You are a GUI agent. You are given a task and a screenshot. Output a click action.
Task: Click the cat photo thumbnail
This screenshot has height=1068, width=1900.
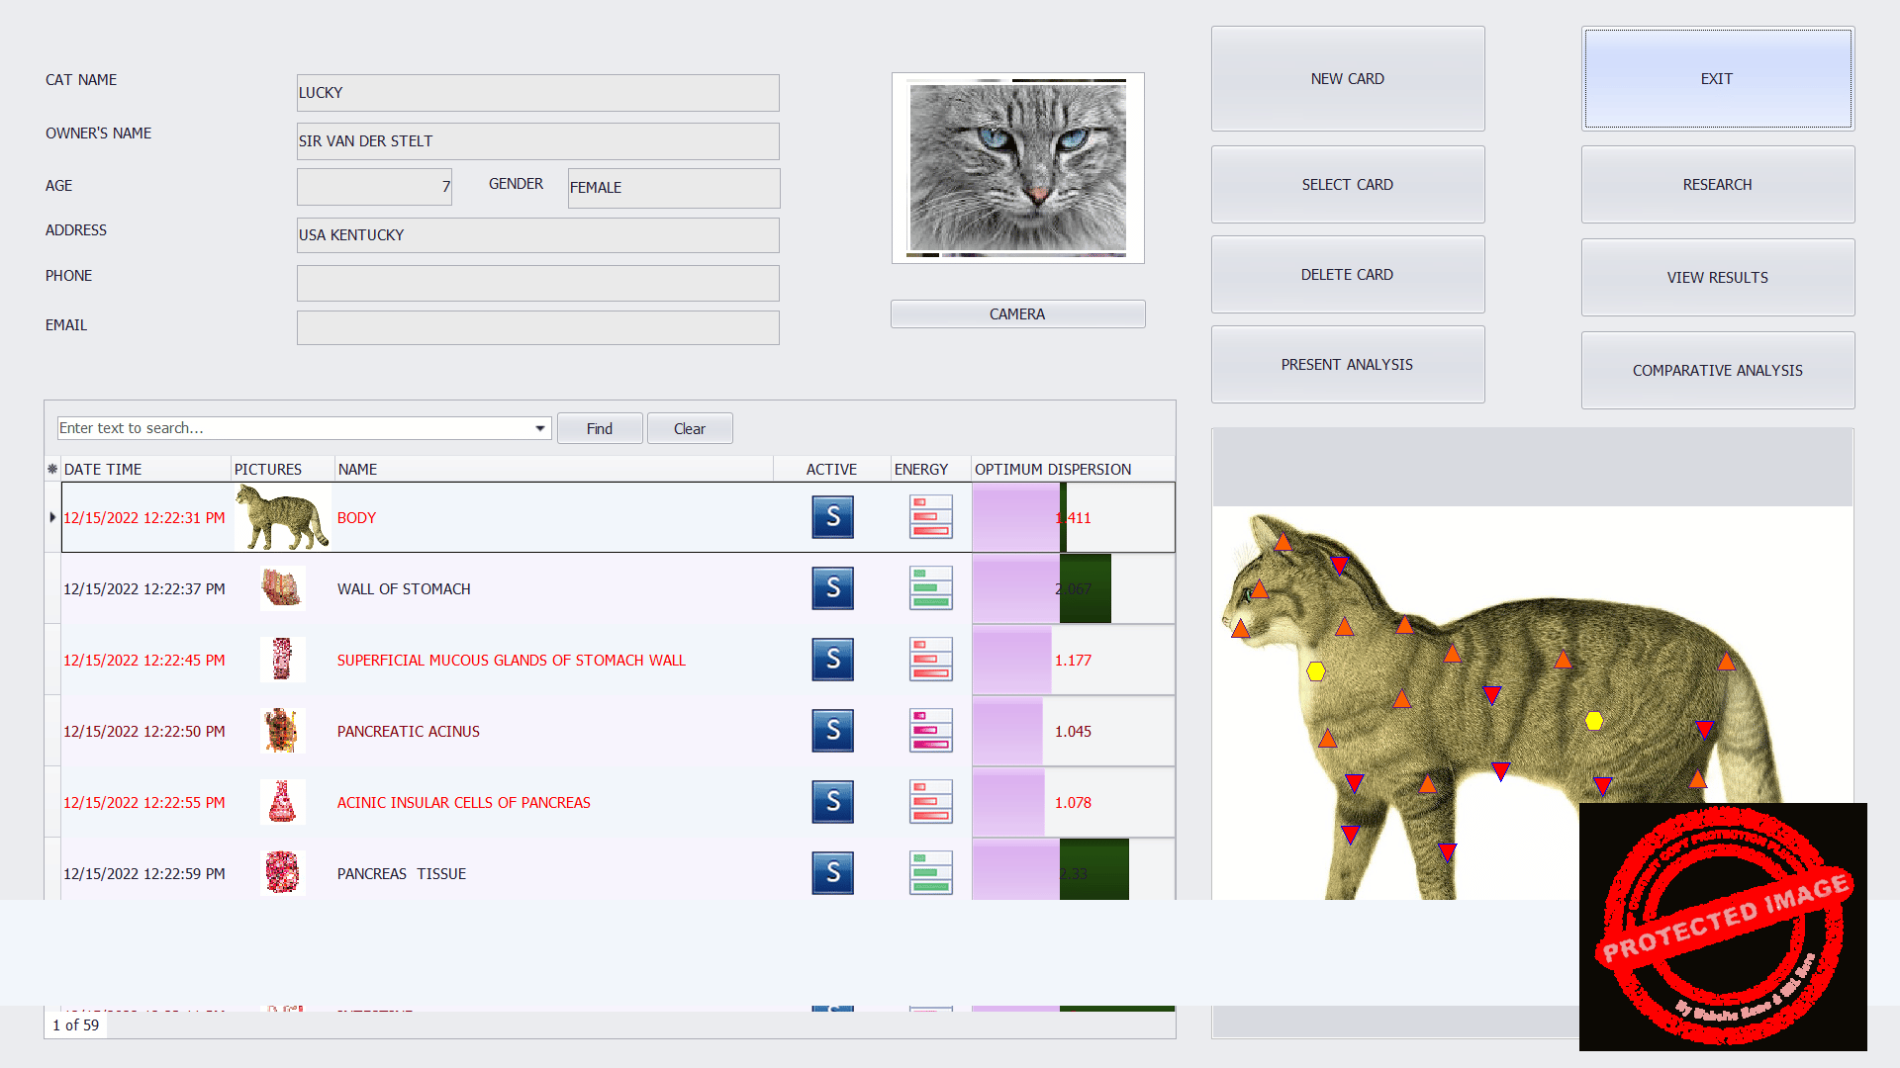[x=1017, y=168]
